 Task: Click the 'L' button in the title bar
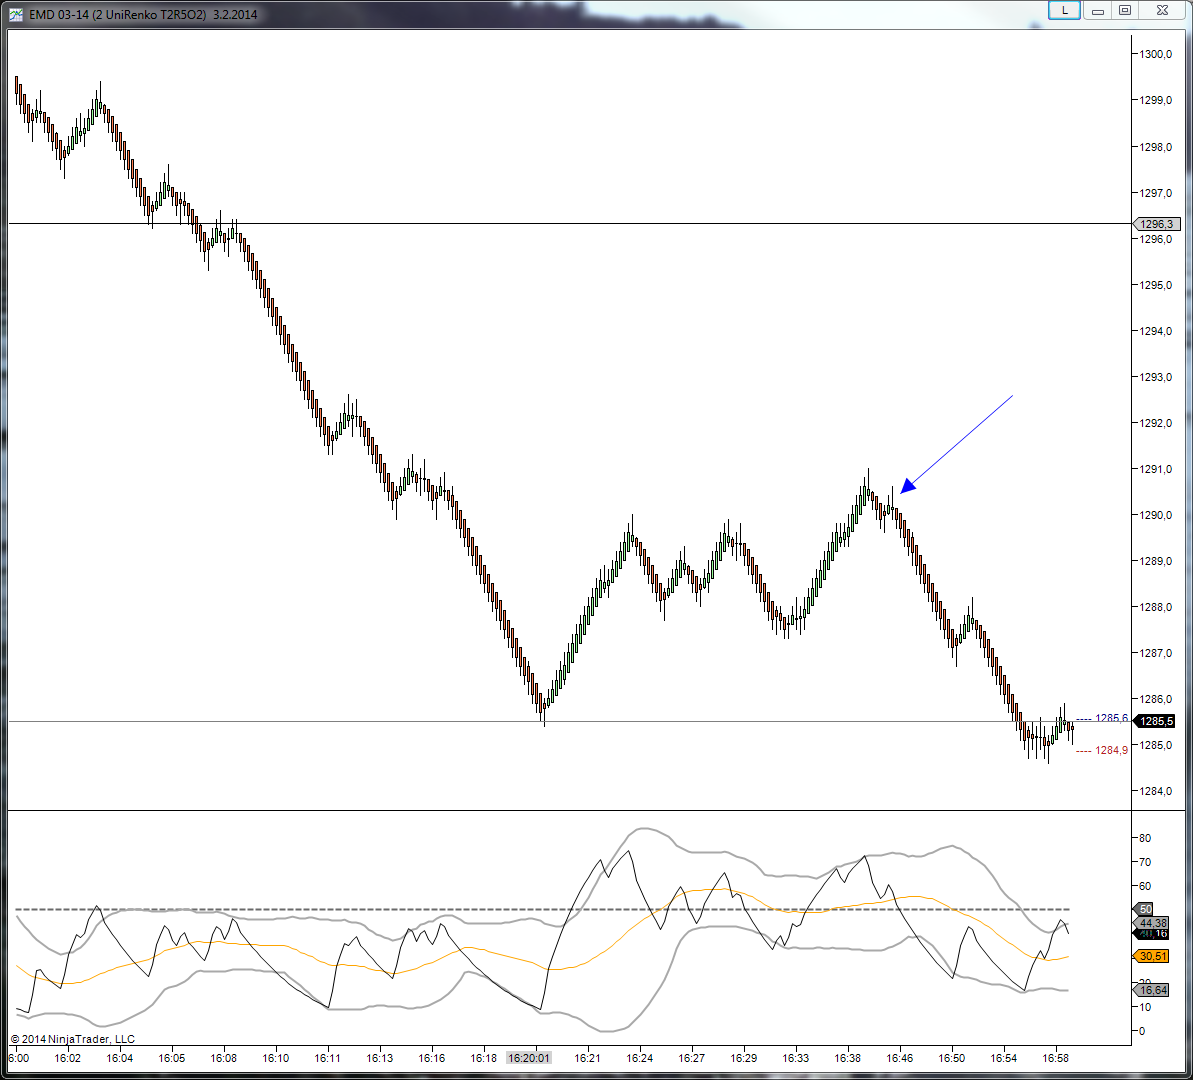[x=1064, y=11]
